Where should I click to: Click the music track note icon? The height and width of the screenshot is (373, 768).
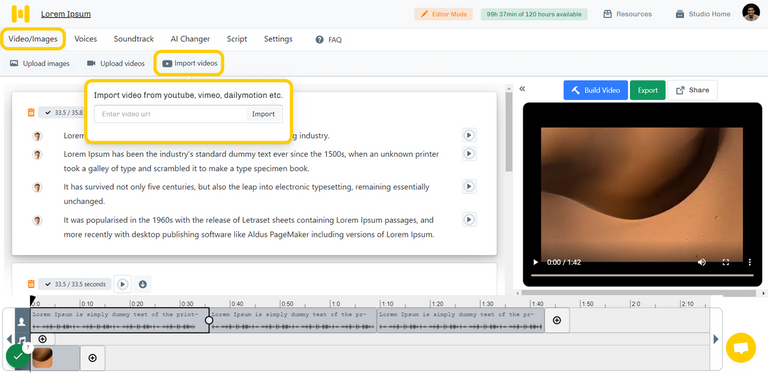tap(22, 339)
